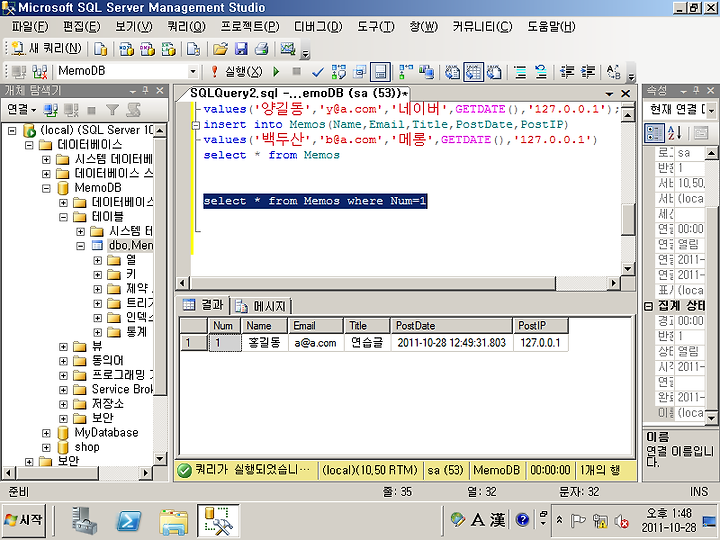Open Windows Explorer from the taskbar

point(173,521)
